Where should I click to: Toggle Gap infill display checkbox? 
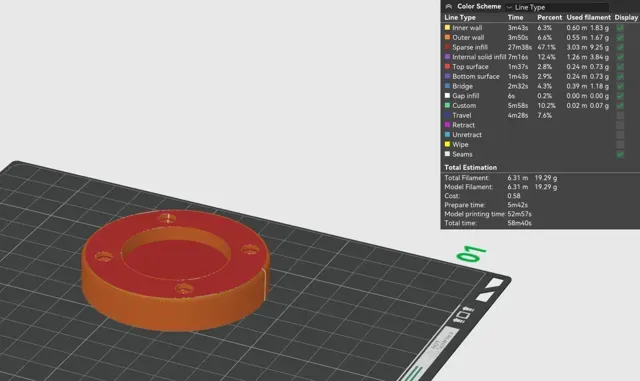pos(620,96)
